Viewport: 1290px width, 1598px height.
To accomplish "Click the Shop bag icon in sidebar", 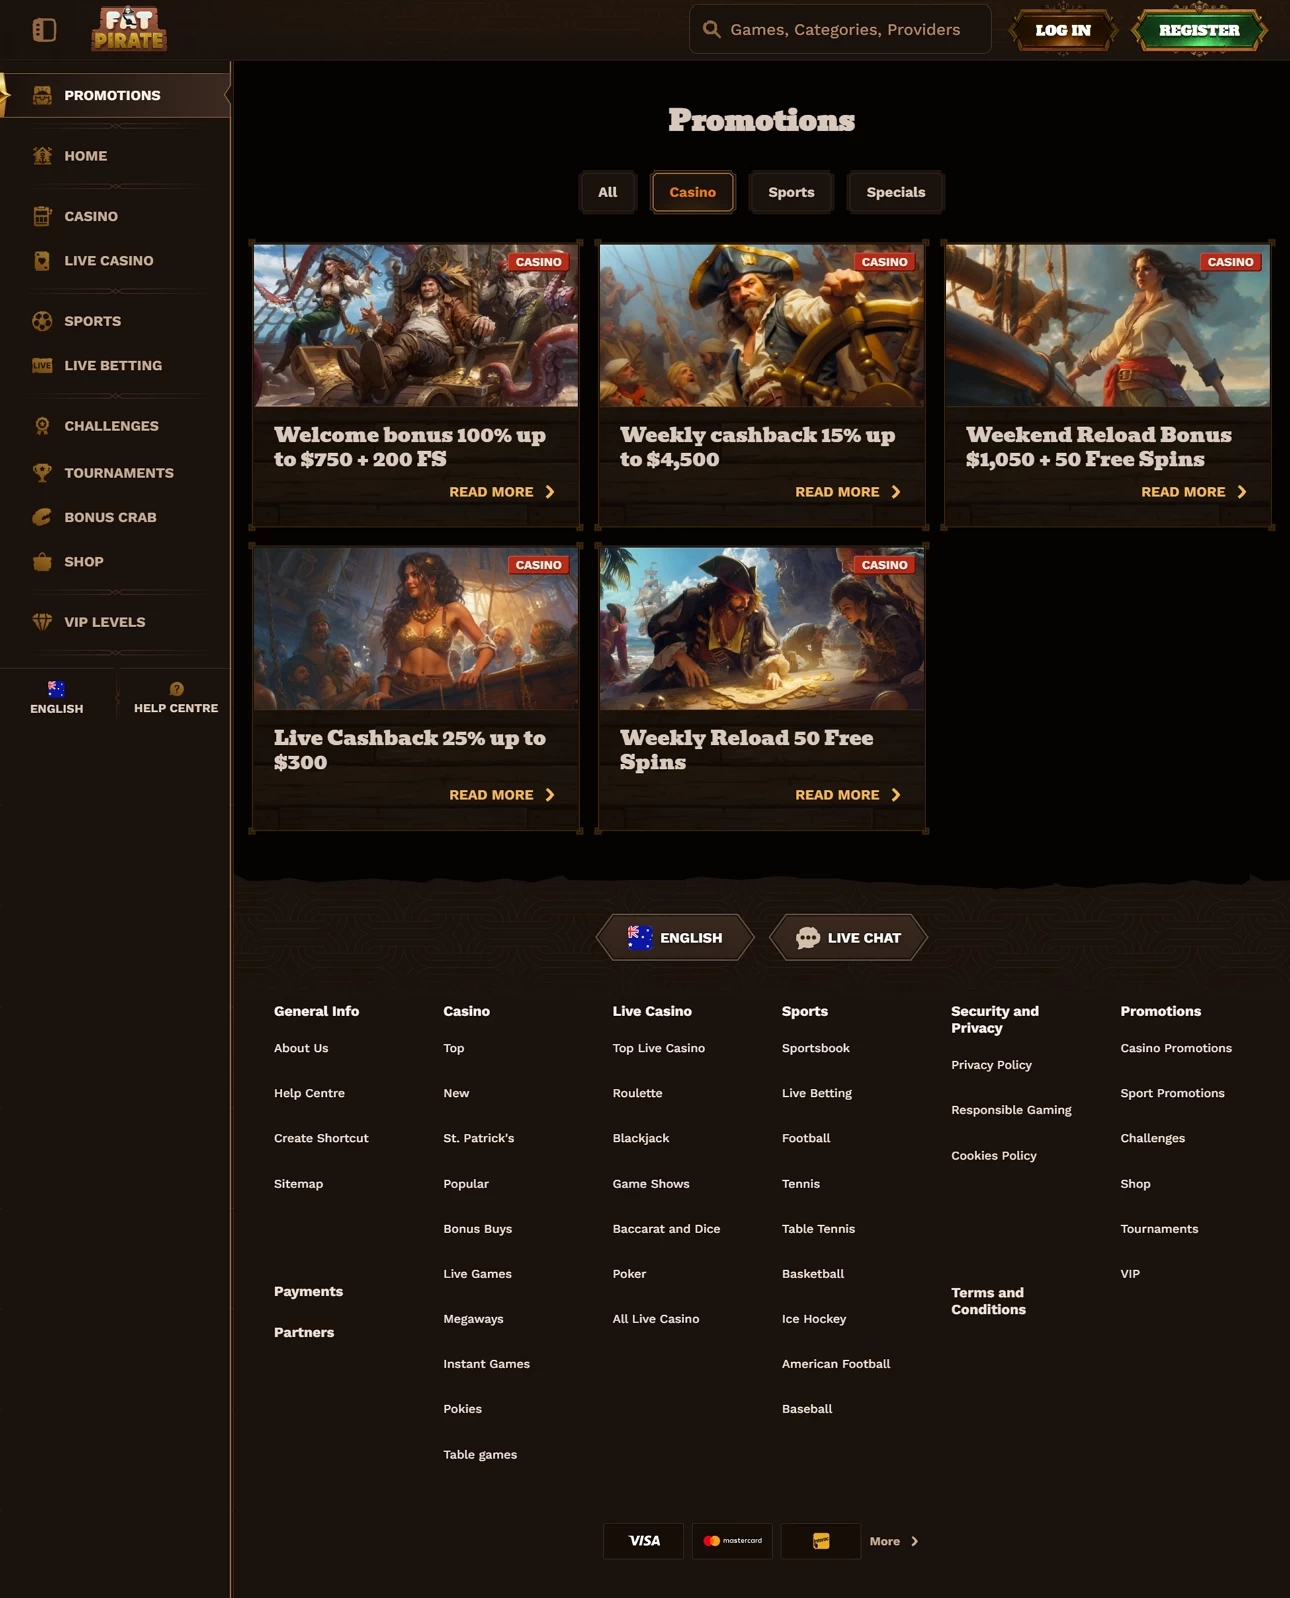I will [x=42, y=561].
